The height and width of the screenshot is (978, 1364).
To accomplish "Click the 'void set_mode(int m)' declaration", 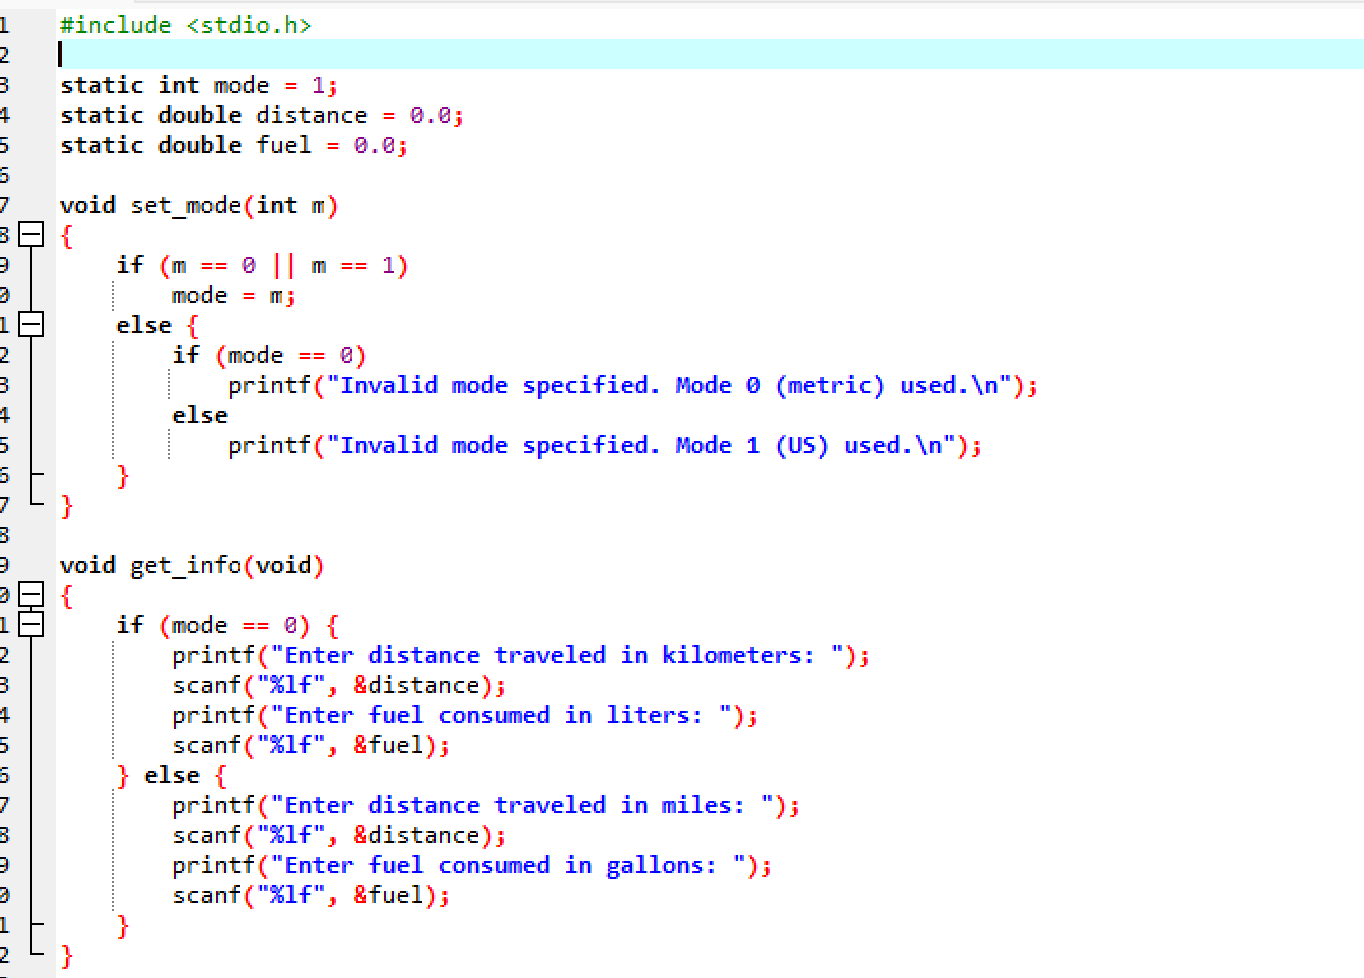I will coord(199,205).
